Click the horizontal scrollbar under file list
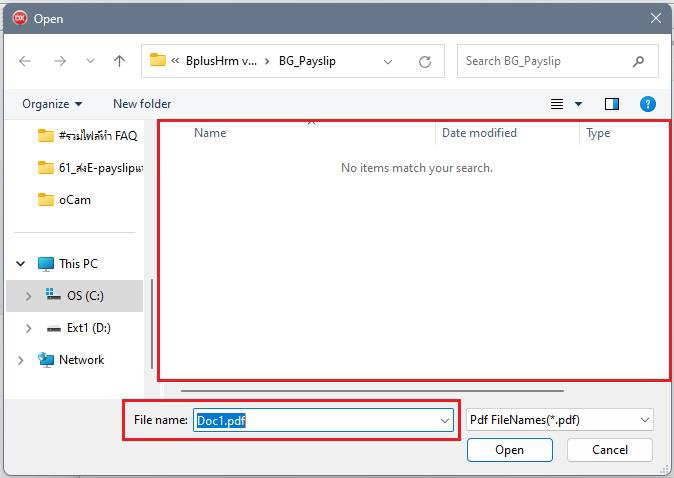 (x=372, y=391)
